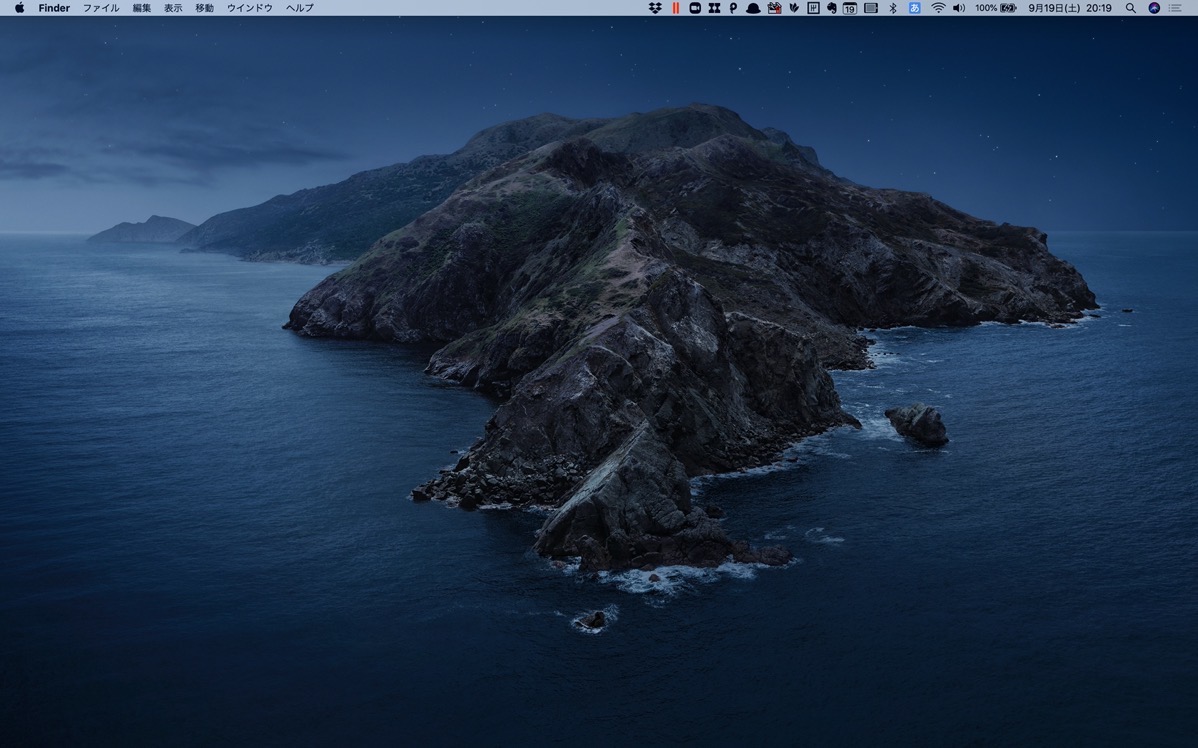Open Spotlight search magnifier
This screenshot has height=748, width=1198.
pyautogui.click(x=1130, y=8)
